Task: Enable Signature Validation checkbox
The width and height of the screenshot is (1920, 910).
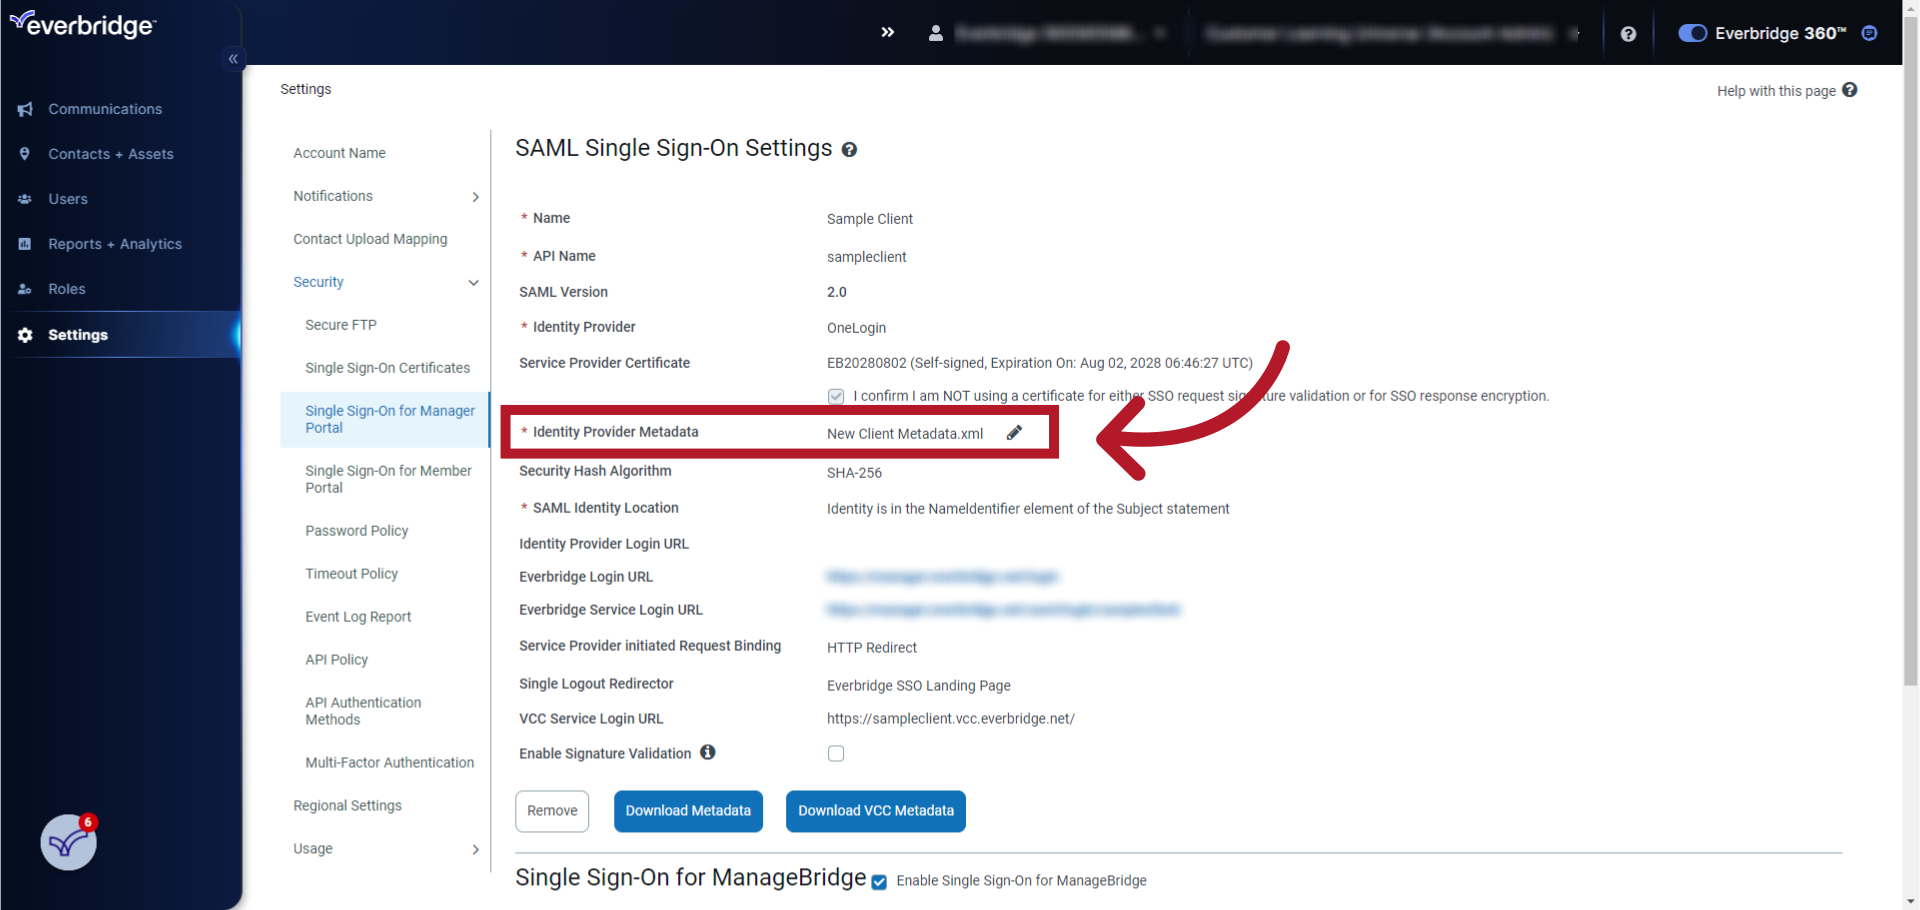Action: point(836,753)
